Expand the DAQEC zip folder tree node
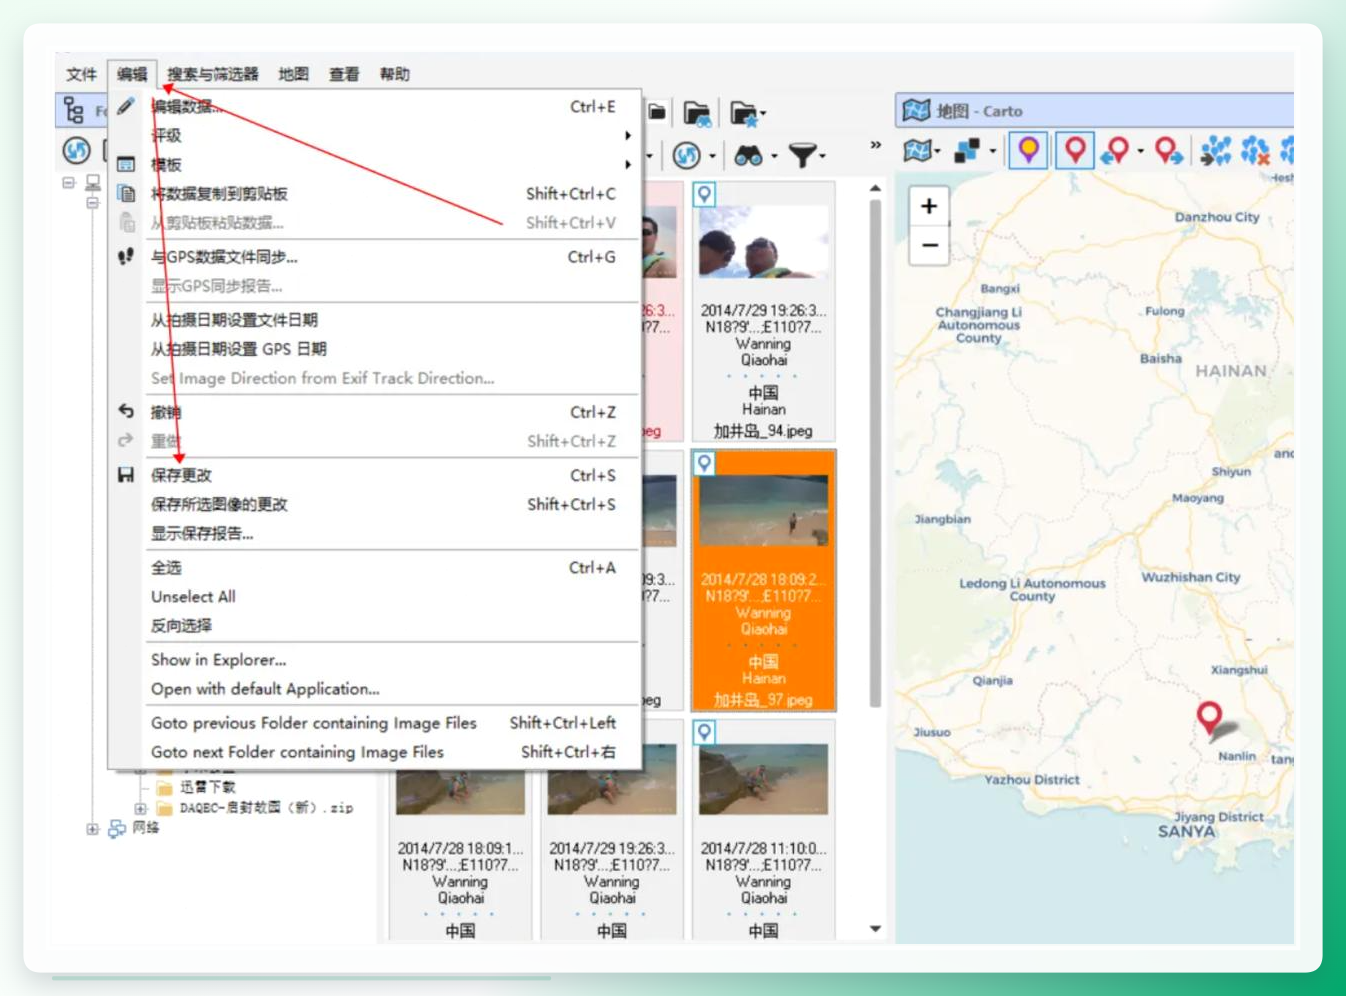 tap(141, 808)
